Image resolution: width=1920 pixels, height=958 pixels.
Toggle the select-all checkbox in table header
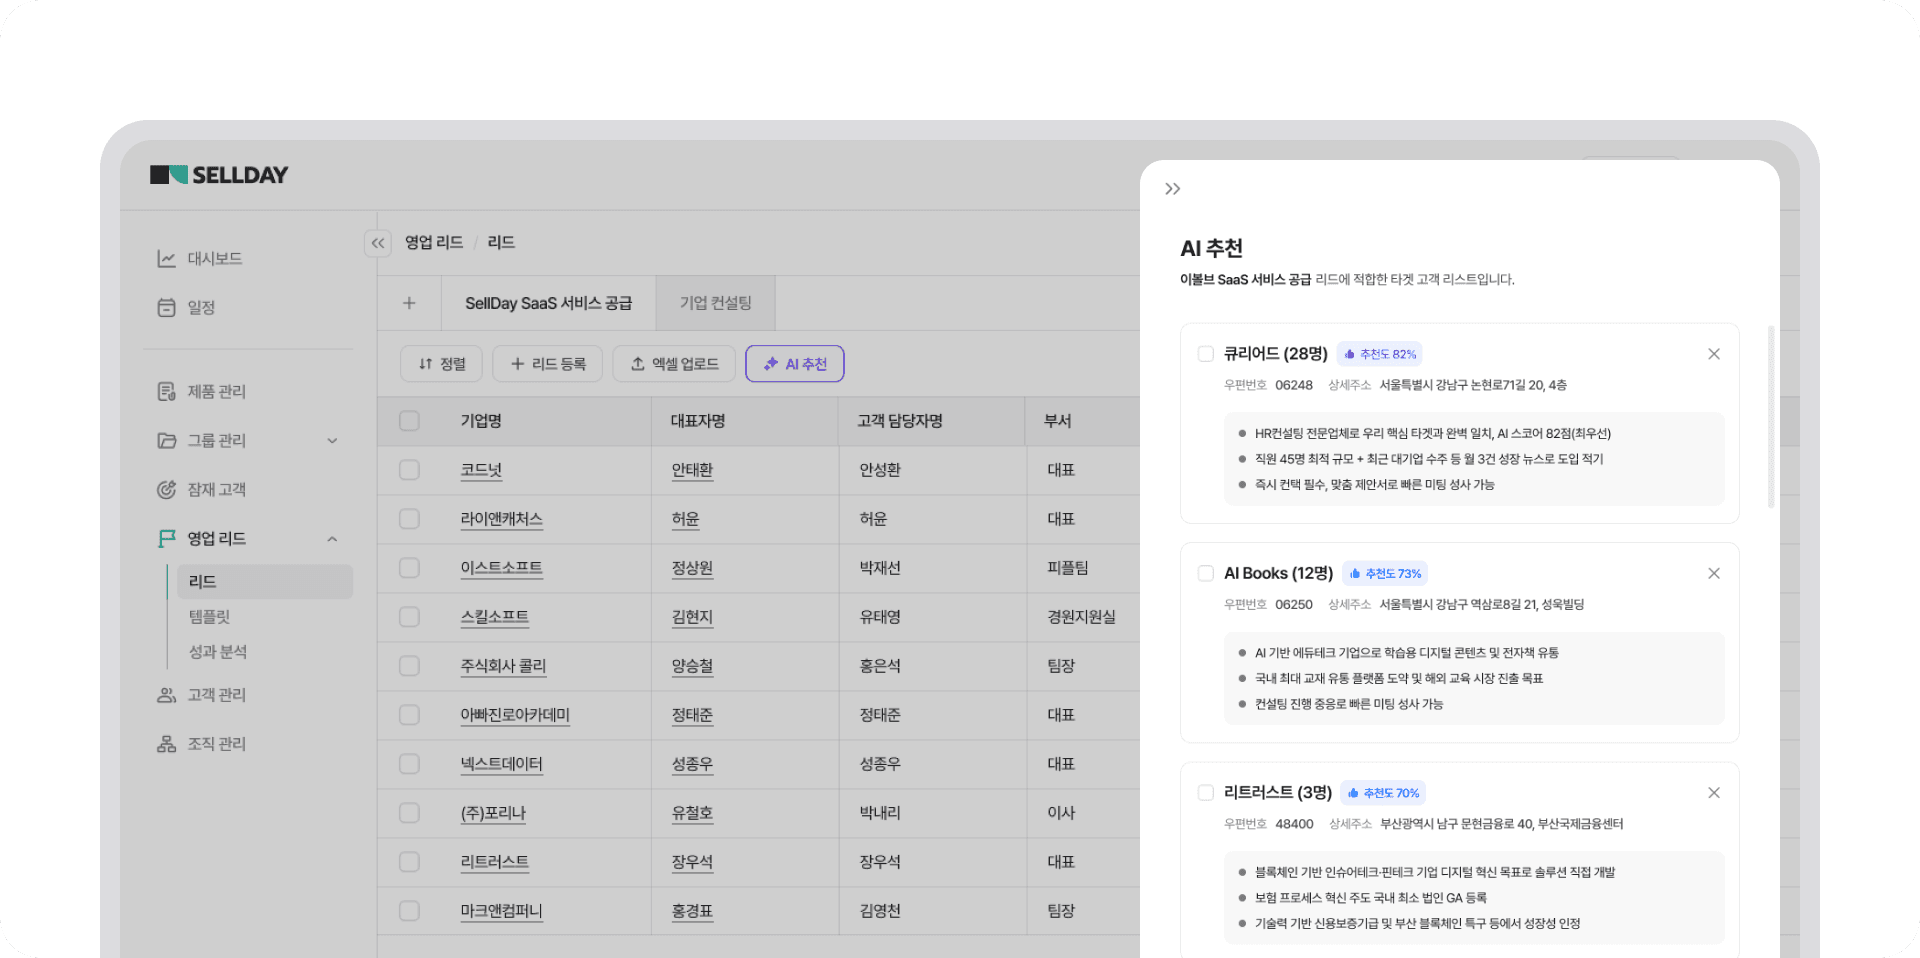[x=409, y=421]
